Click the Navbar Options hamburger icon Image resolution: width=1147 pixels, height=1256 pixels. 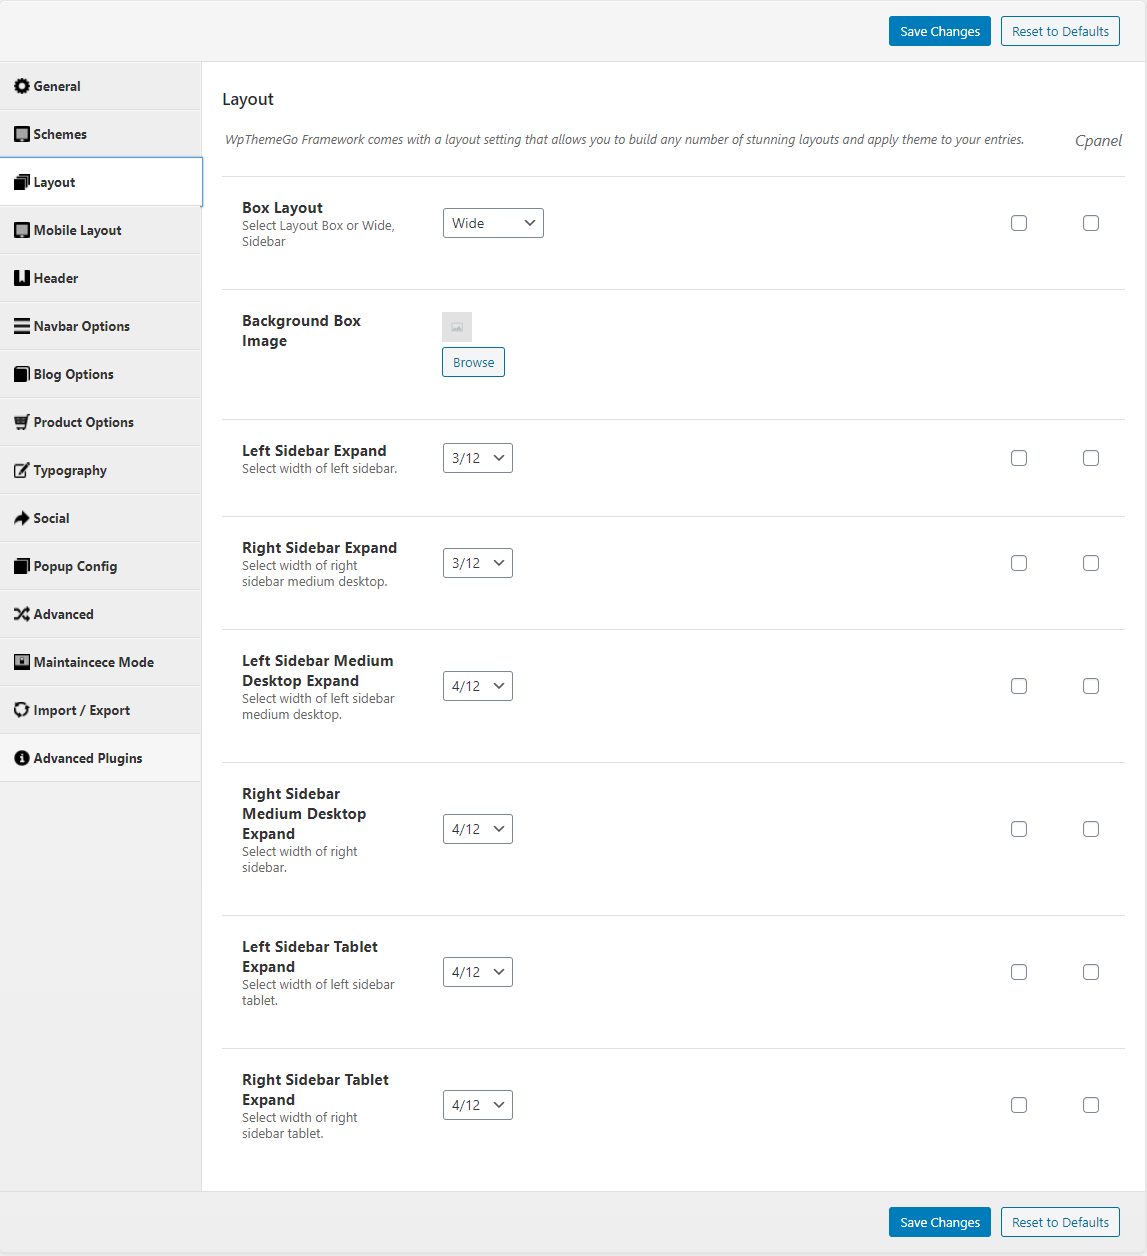[x=22, y=326]
